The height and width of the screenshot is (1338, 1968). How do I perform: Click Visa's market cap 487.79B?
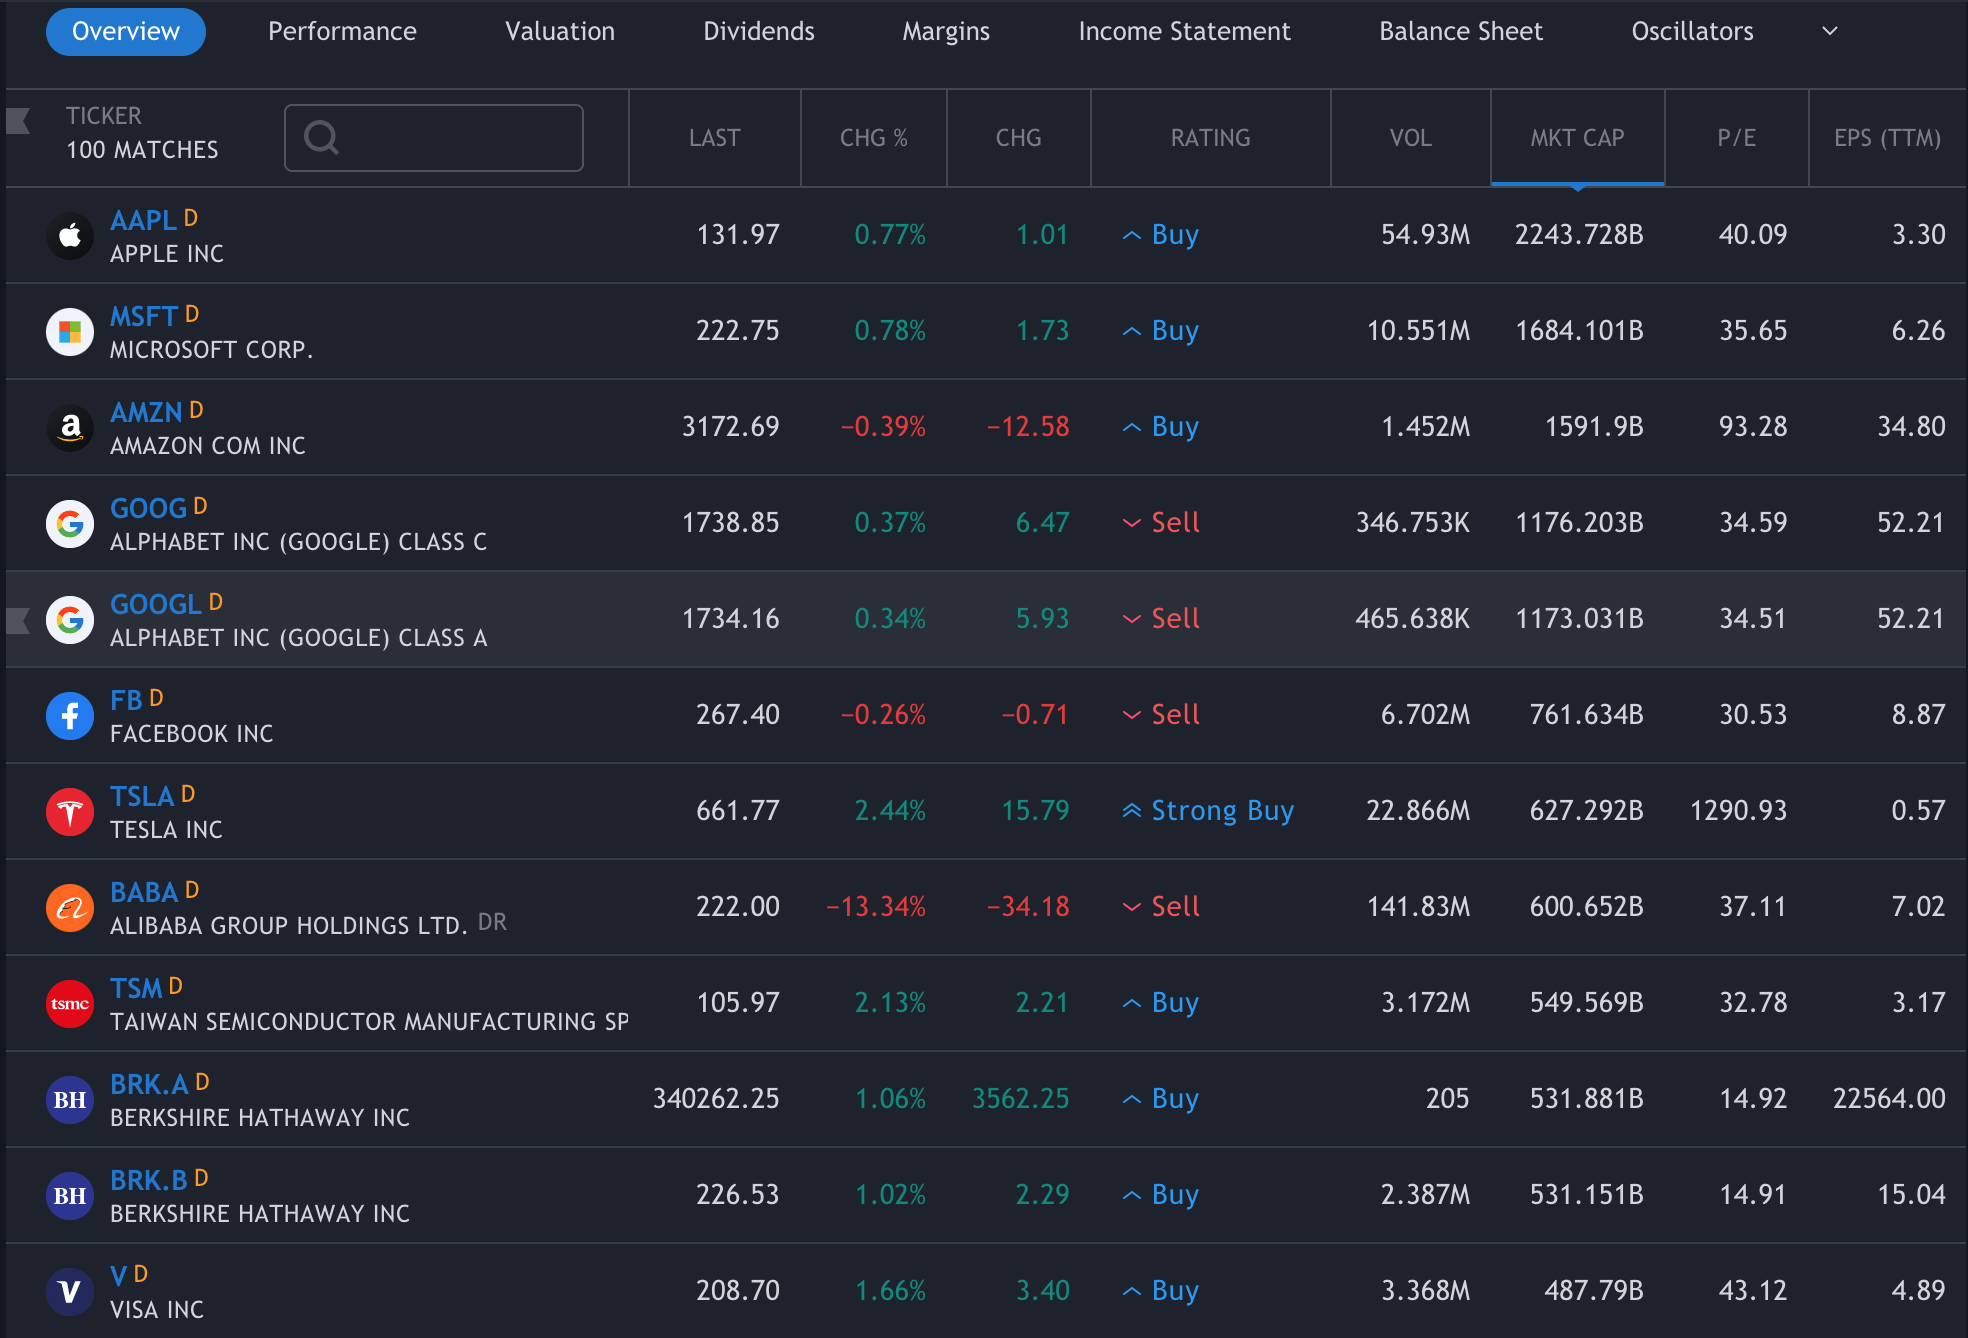pyautogui.click(x=1594, y=1291)
